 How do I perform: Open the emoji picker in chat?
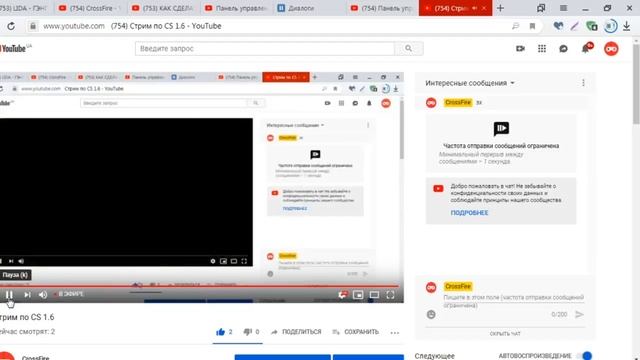point(431,314)
